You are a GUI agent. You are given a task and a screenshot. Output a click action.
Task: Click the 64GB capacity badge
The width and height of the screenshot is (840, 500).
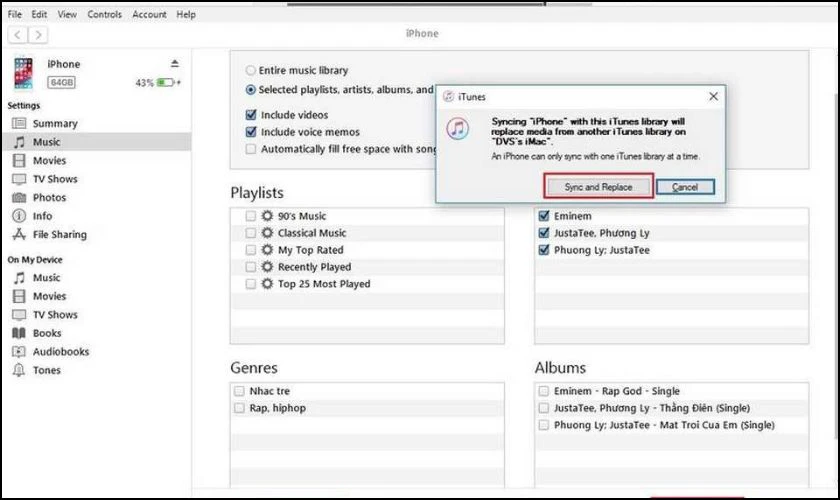(x=62, y=83)
